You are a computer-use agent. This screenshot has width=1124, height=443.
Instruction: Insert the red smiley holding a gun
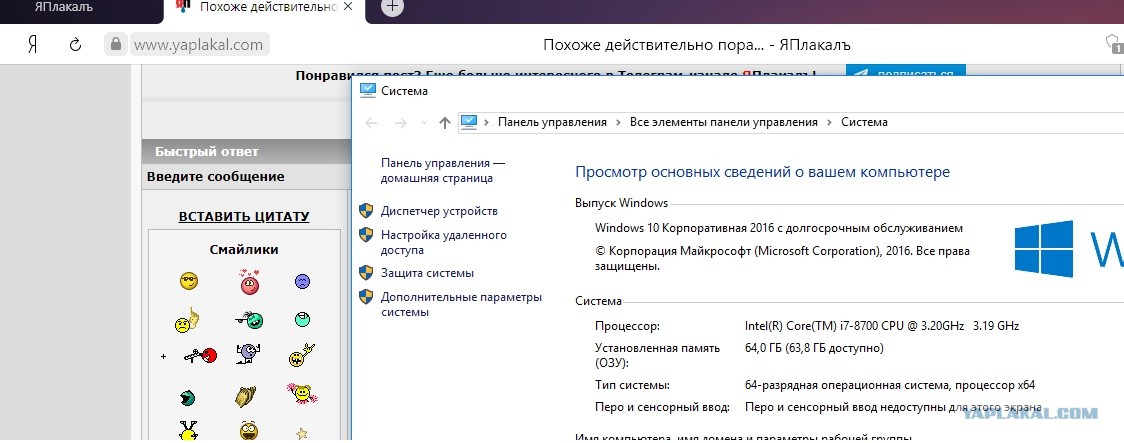click(x=200, y=354)
